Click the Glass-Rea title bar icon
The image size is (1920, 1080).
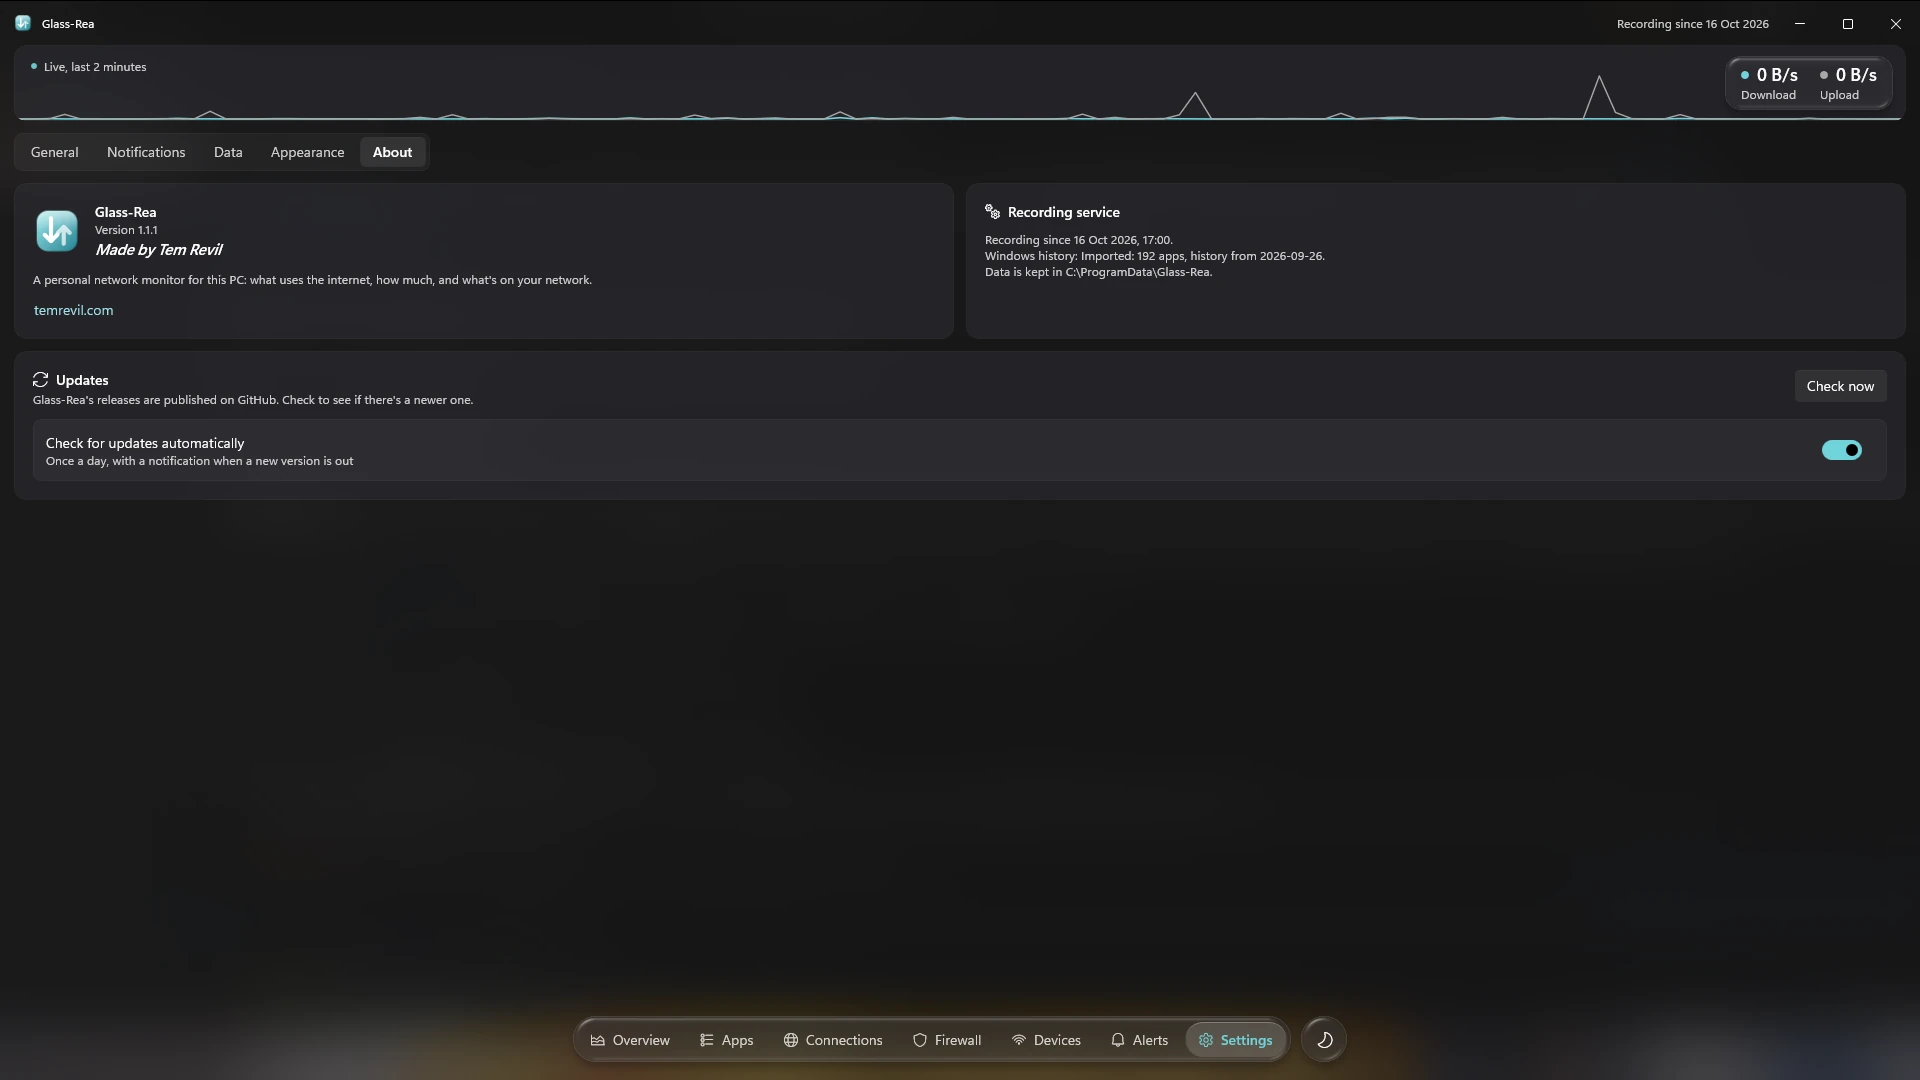(x=23, y=23)
